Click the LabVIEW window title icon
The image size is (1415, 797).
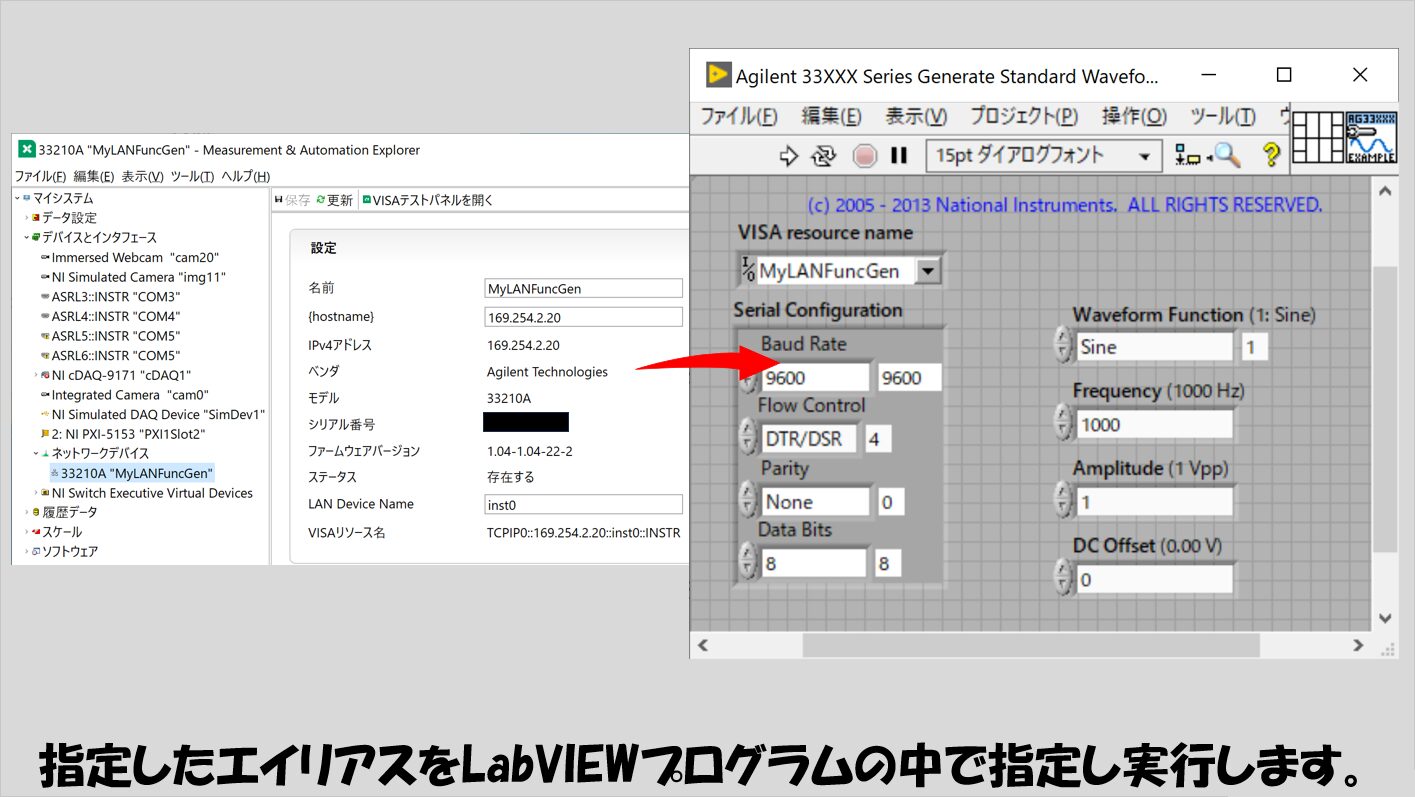click(717, 75)
